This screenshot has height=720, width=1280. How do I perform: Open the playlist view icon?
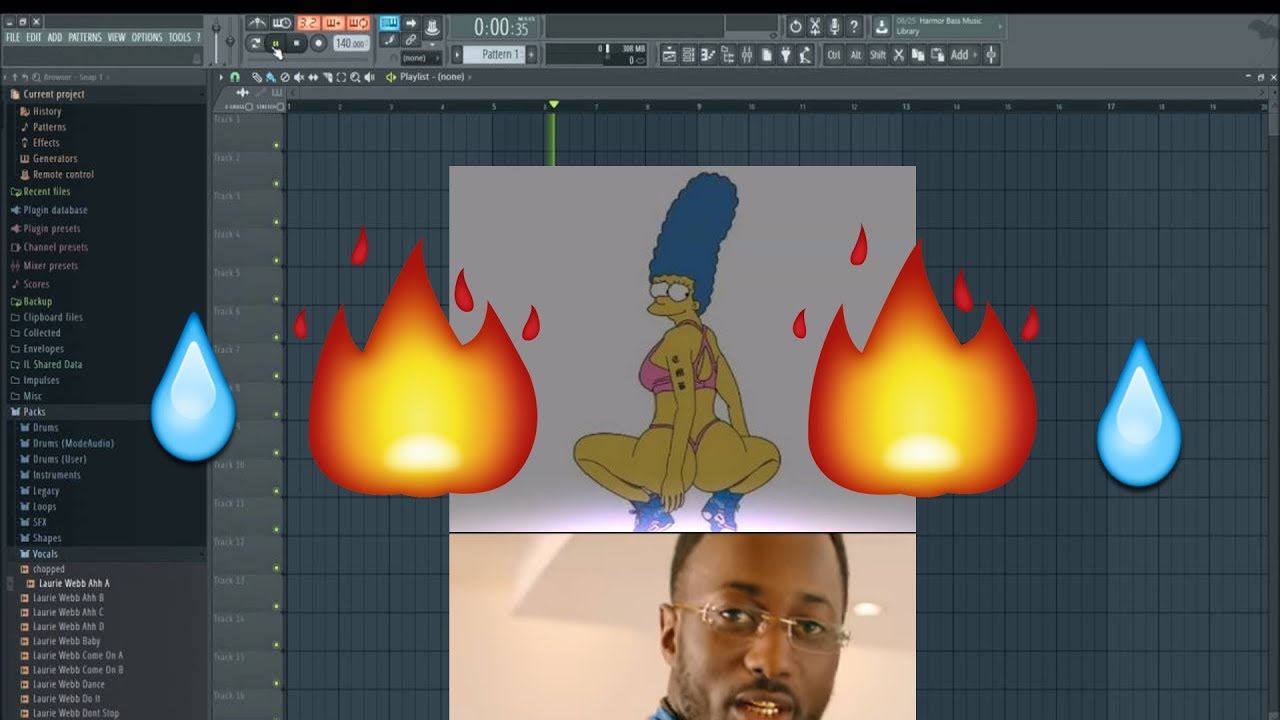(668, 55)
